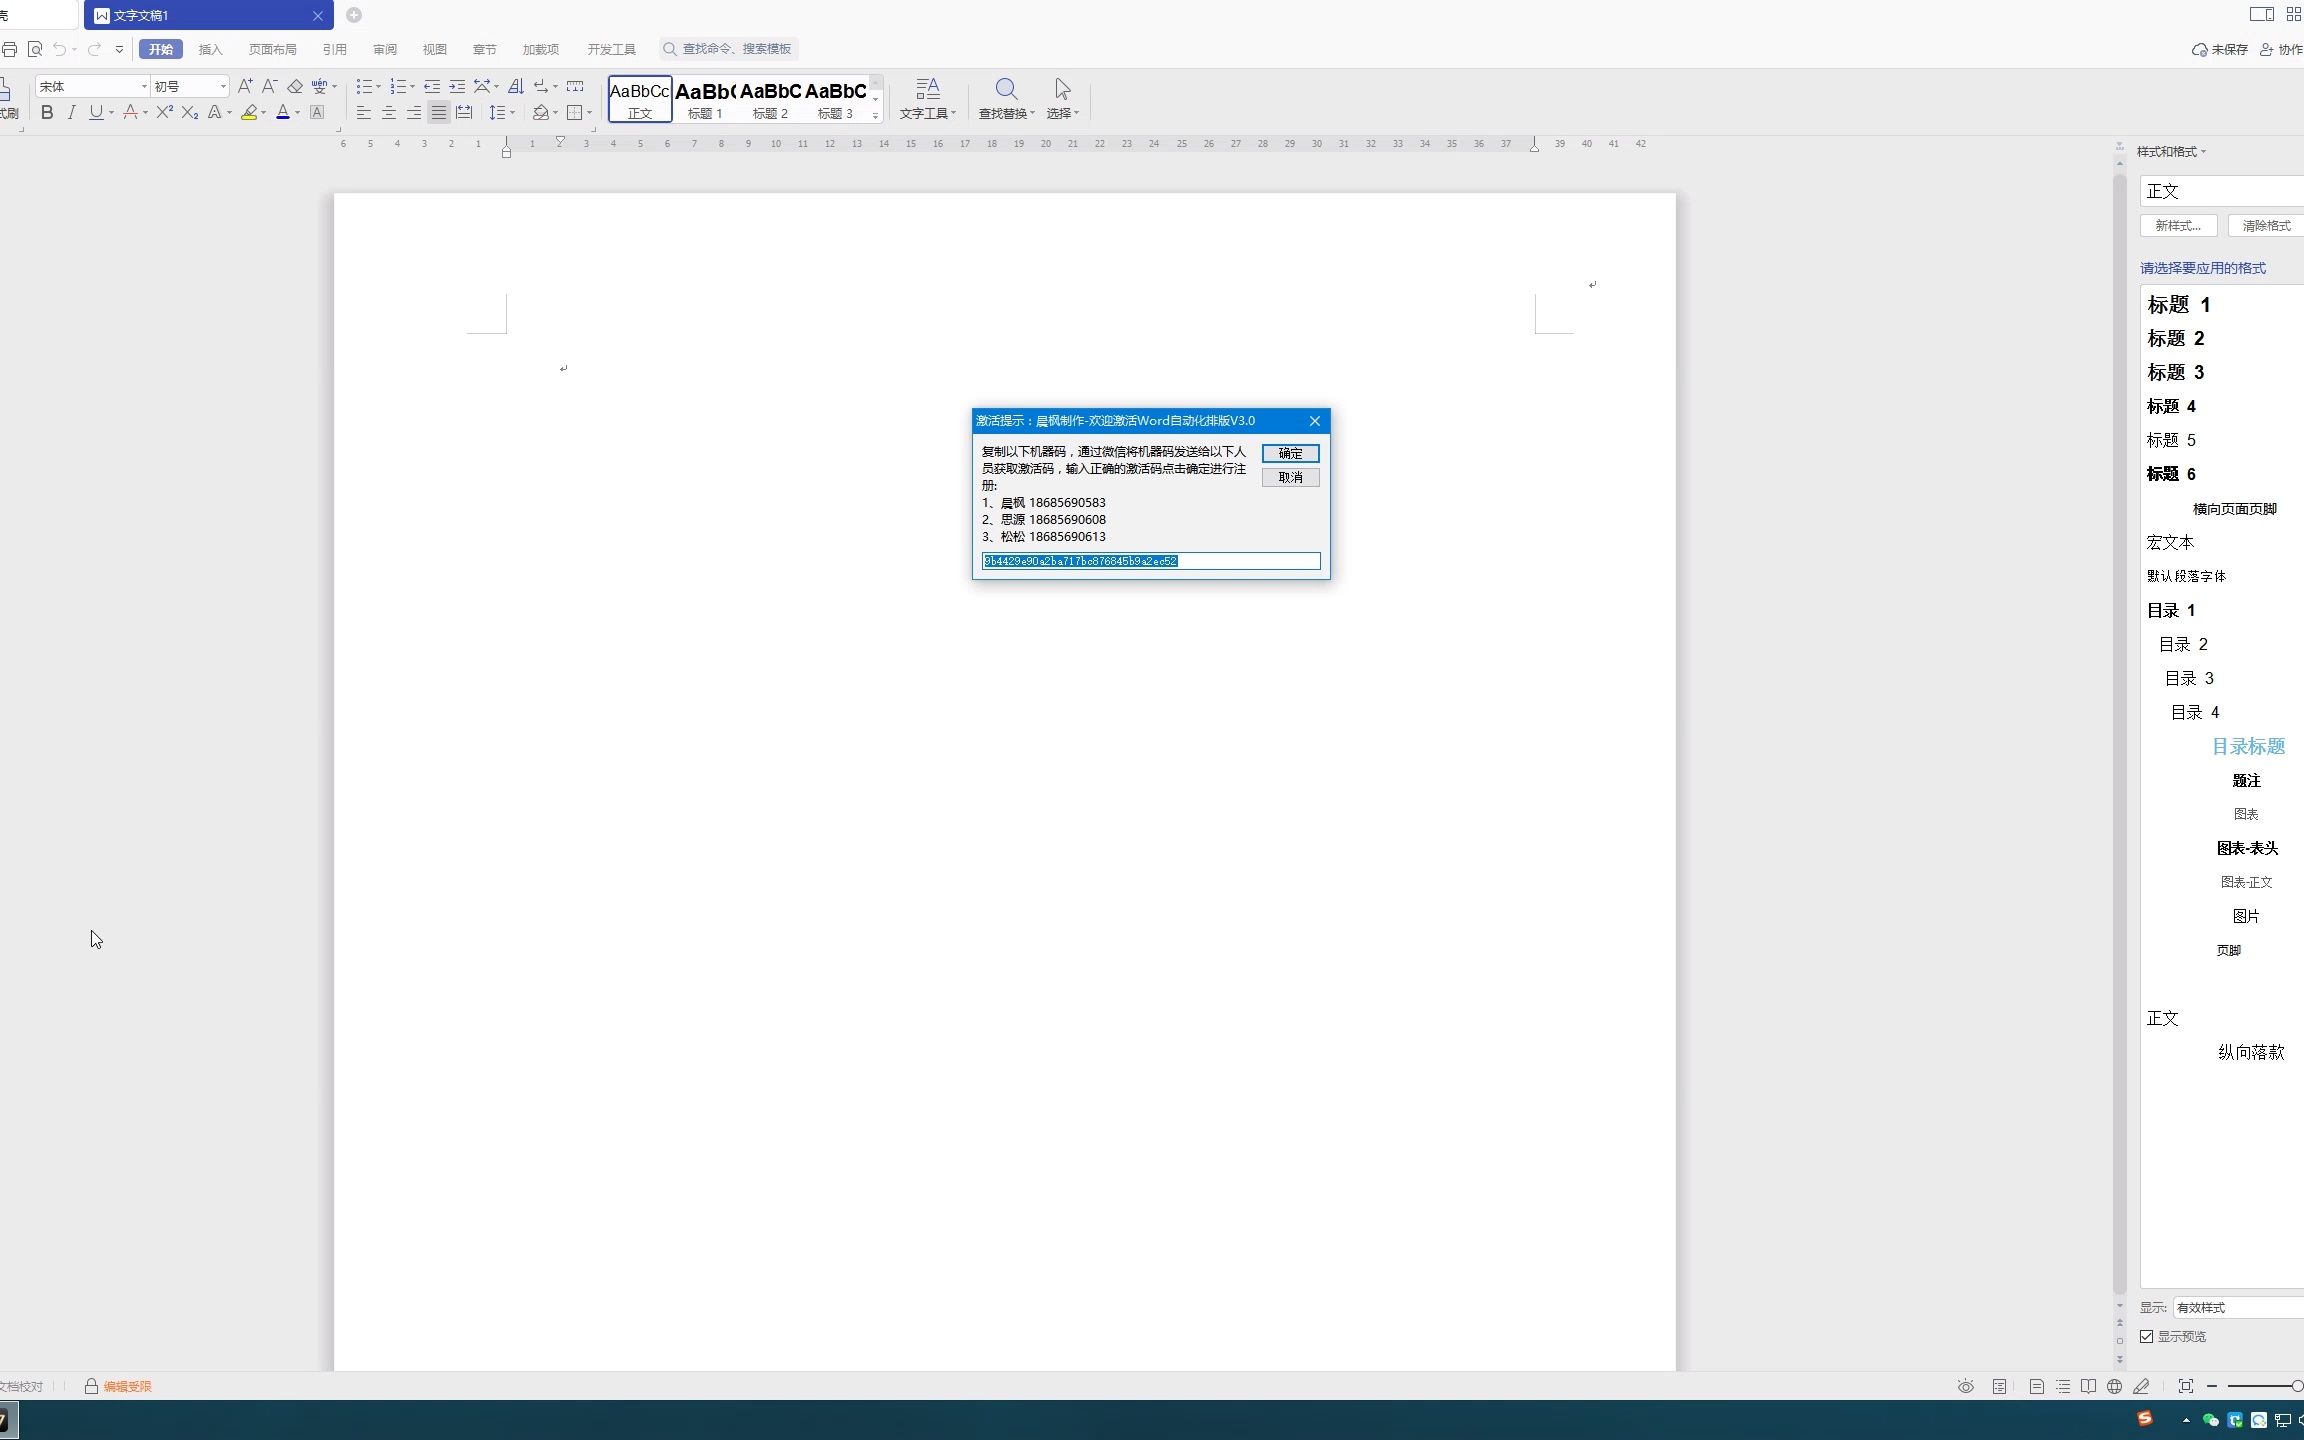Enable justified alignment toggle
This screenshot has width=2304, height=1440.
tap(439, 113)
